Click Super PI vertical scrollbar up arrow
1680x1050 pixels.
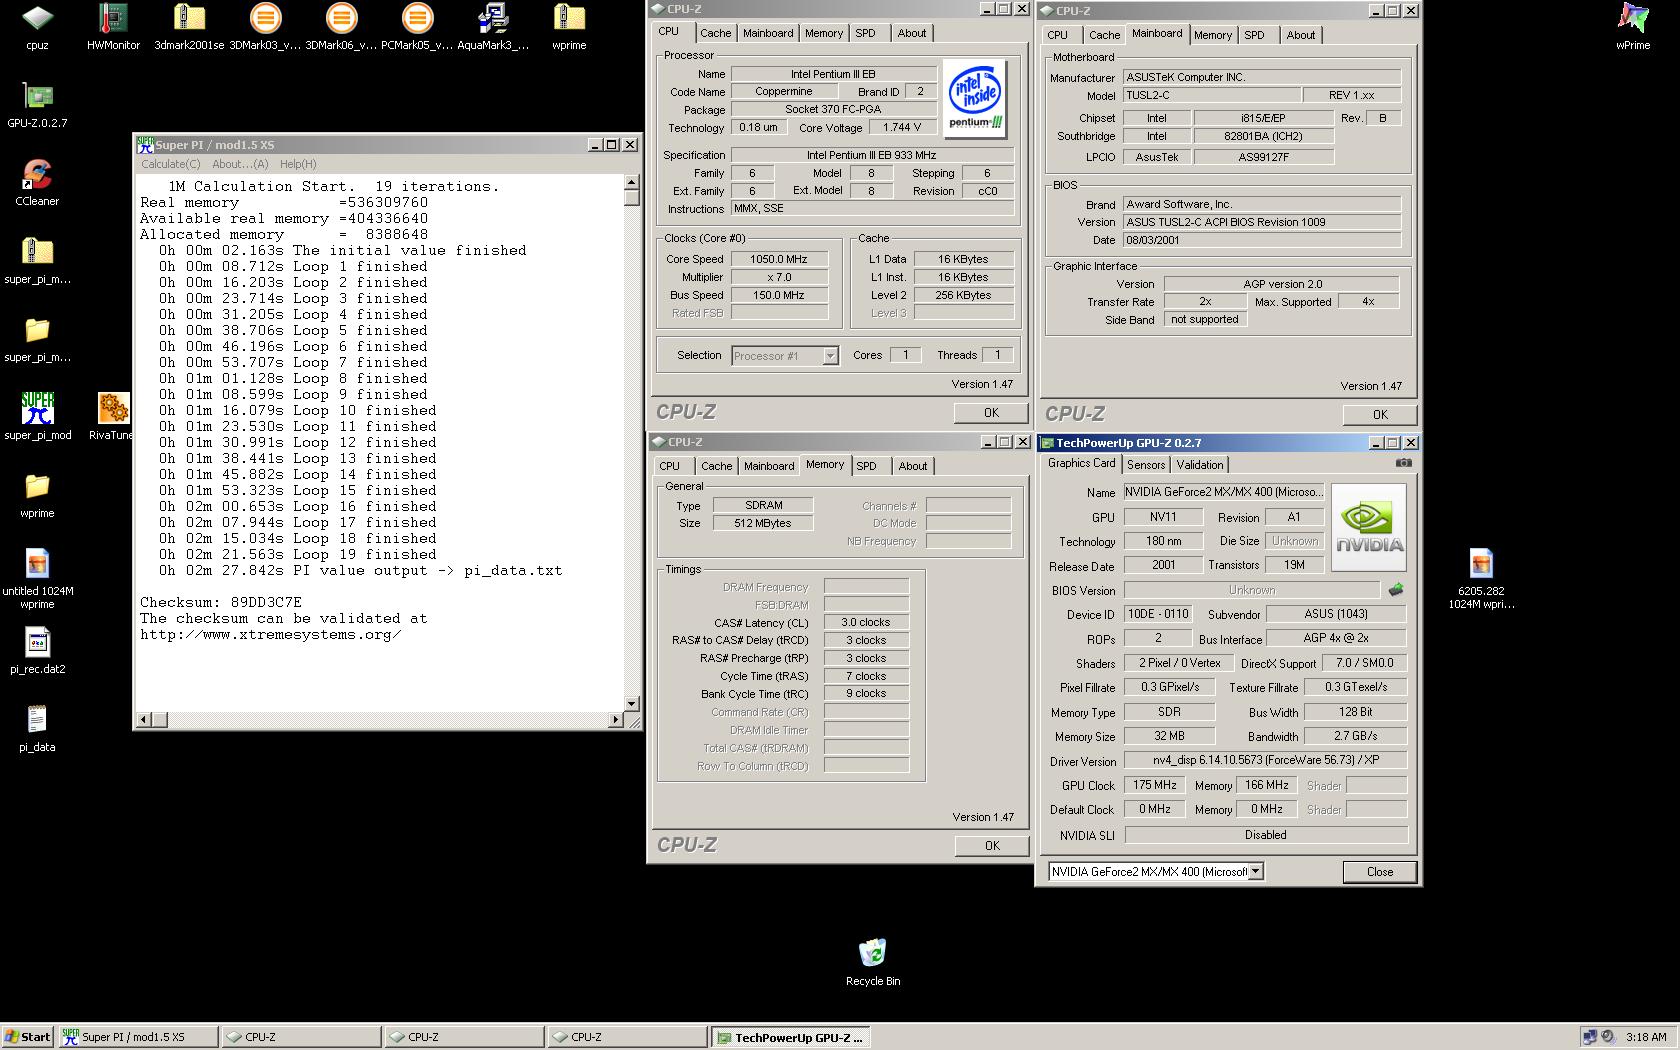coord(631,183)
